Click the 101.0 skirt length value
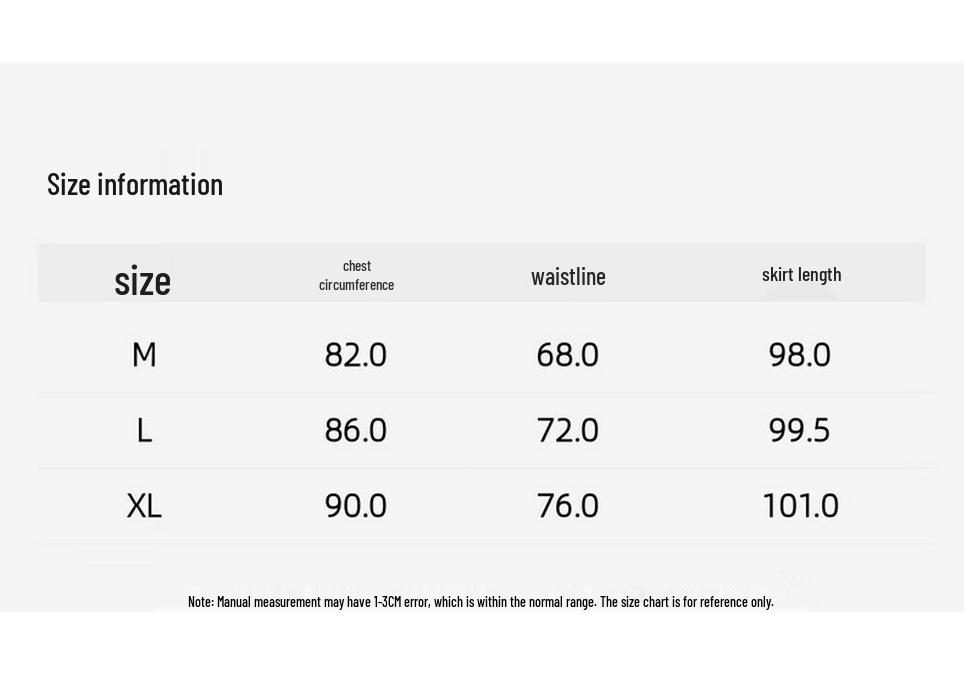 (x=800, y=505)
